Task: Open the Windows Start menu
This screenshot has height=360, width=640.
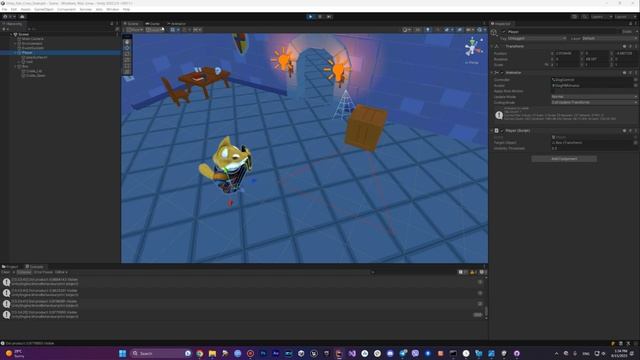Action: click(x=122, y=353)
